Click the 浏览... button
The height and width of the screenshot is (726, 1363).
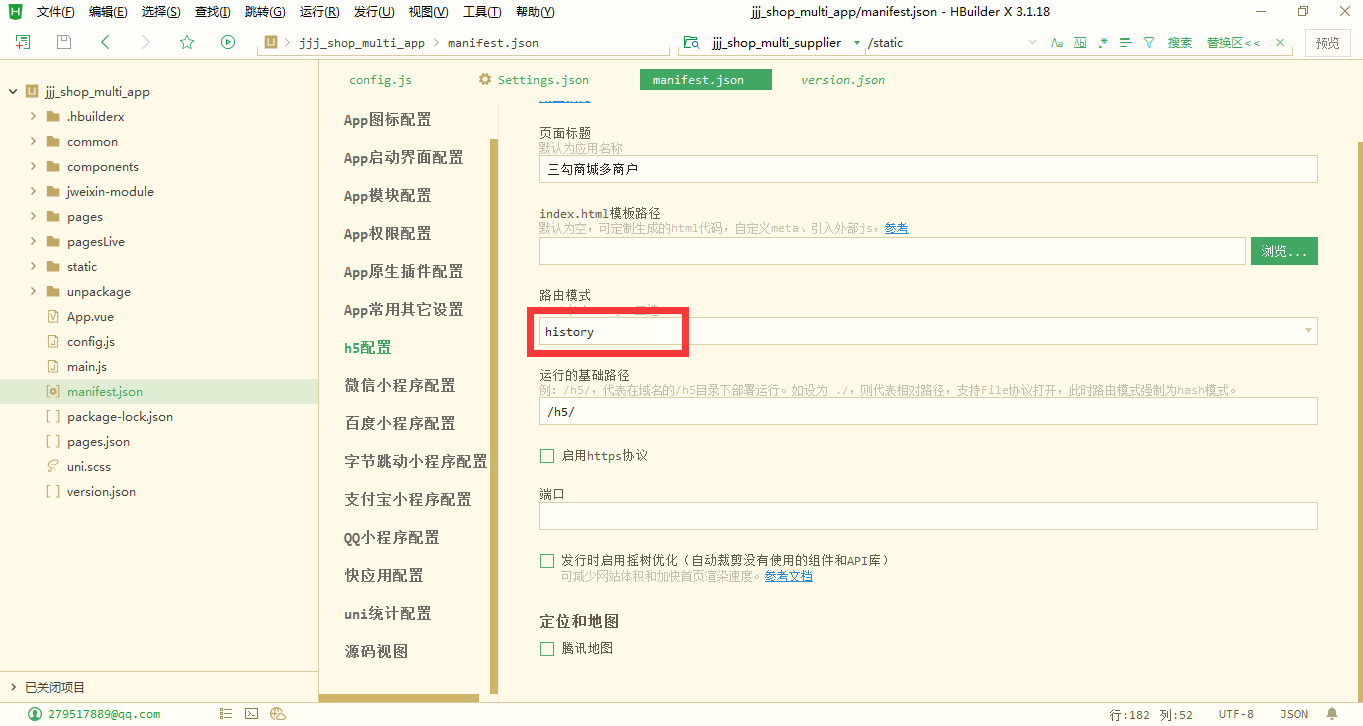tap(1284, 251)
